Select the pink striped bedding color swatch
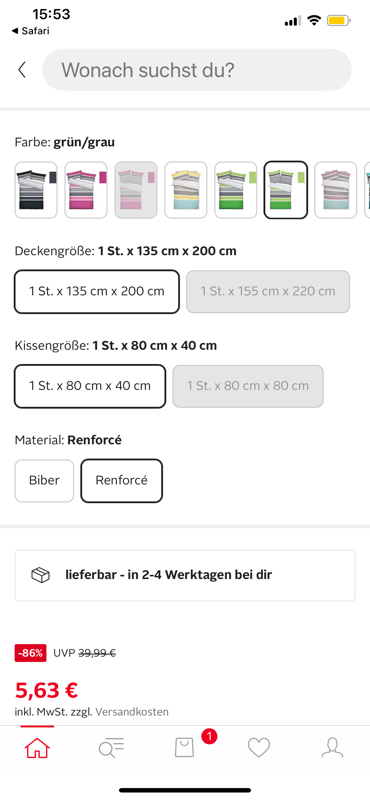 click(86, 190)
